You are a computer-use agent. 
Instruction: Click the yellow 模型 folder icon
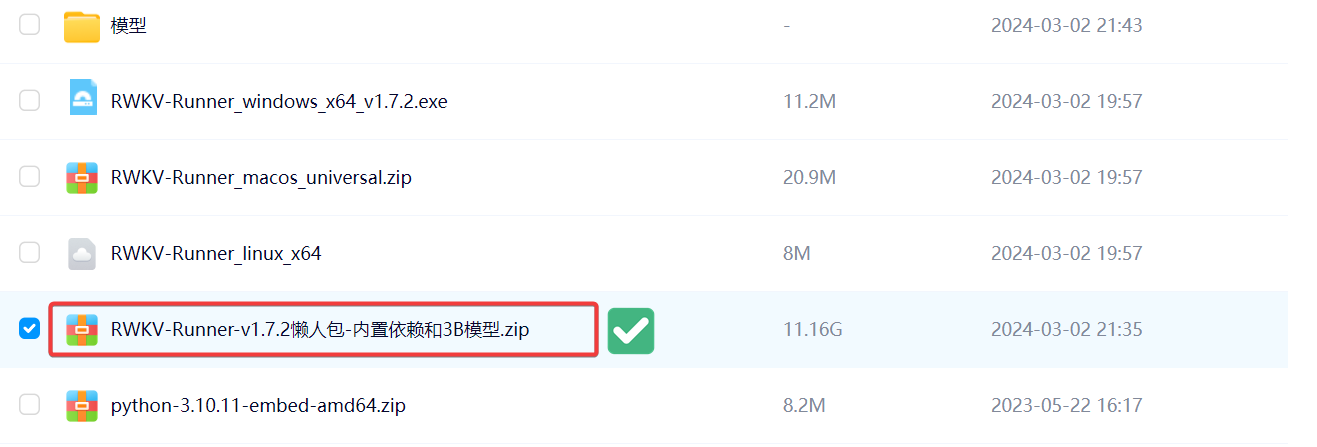pos(82,26)
